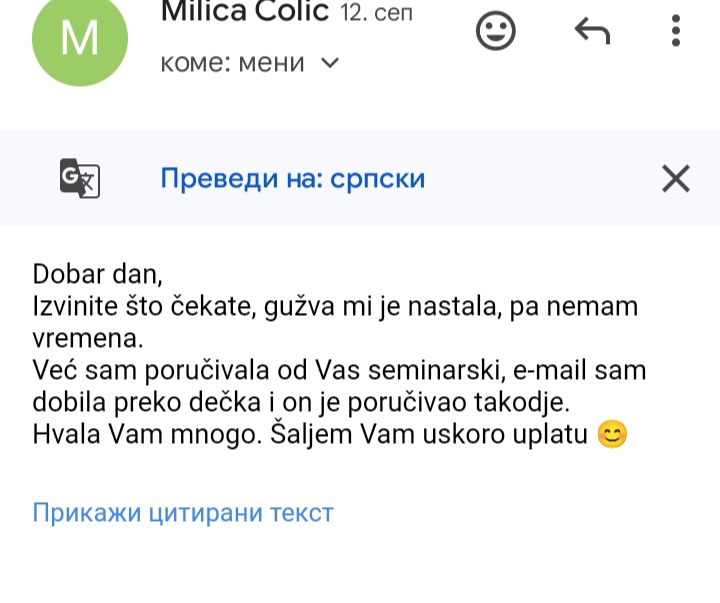Dismiss the translation banner with X
This screenshot has height=603, width=720.
click(x=676, y=179)
